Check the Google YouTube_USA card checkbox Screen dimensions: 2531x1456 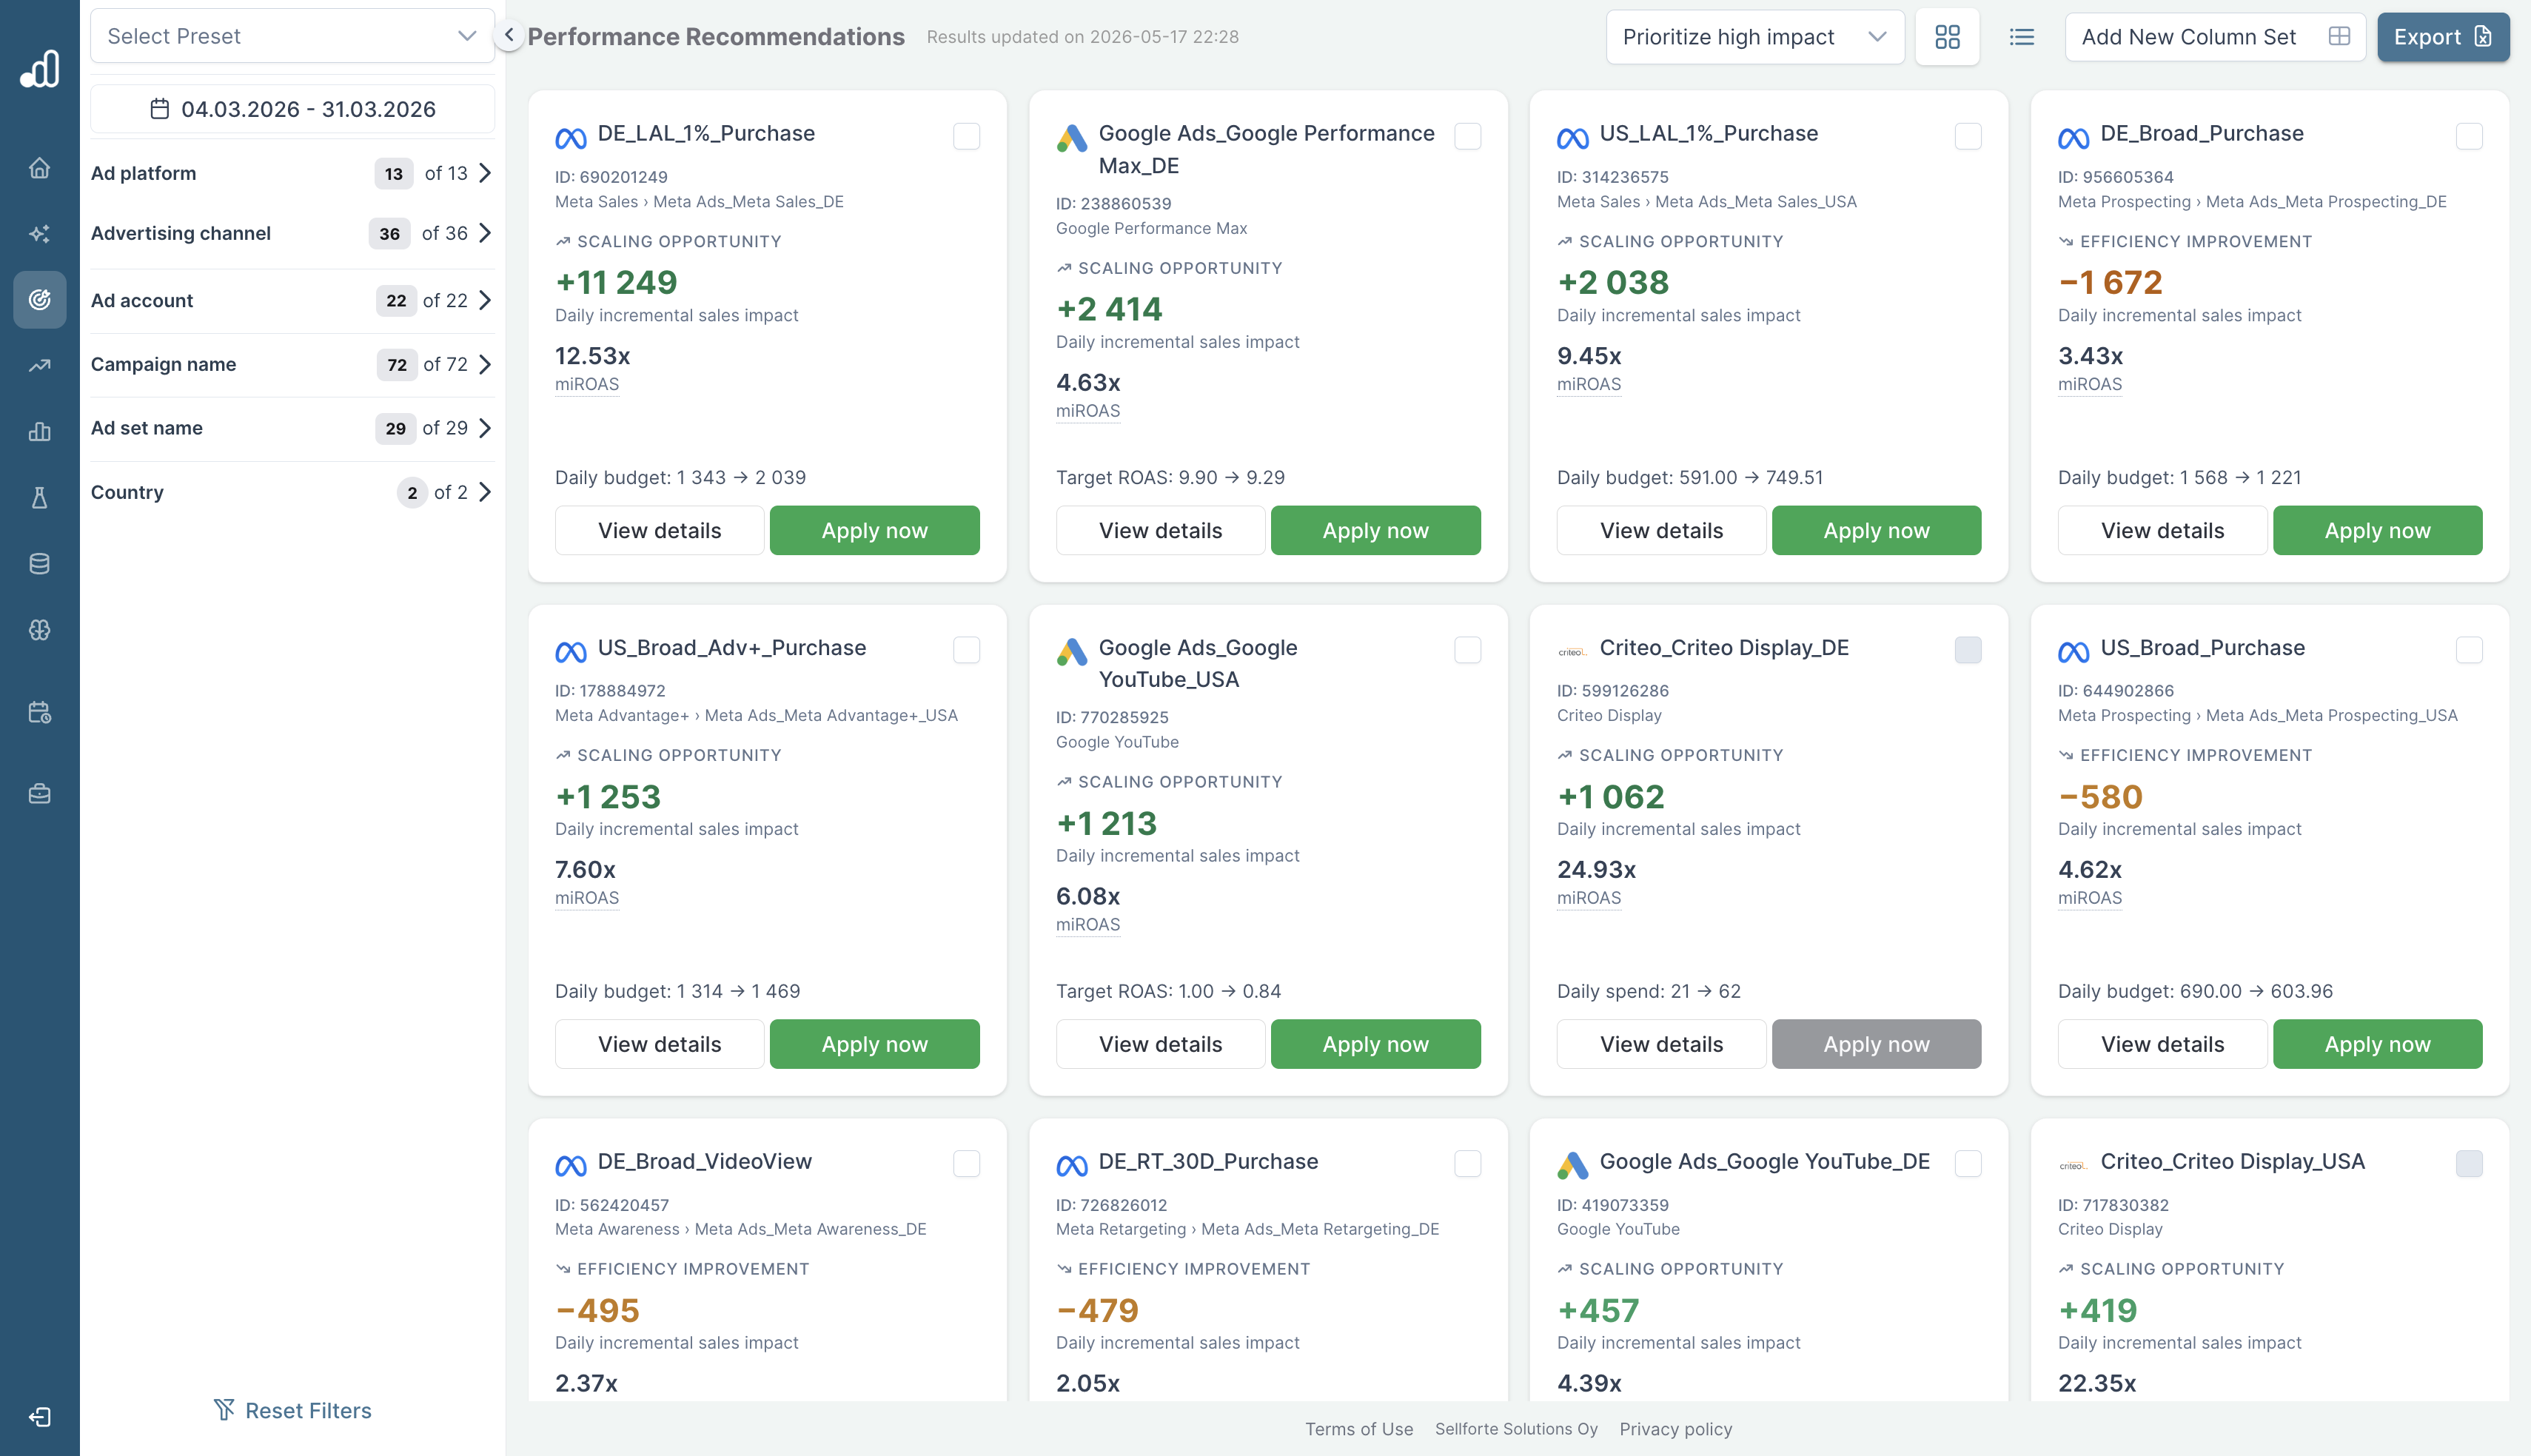[1467, 650]
